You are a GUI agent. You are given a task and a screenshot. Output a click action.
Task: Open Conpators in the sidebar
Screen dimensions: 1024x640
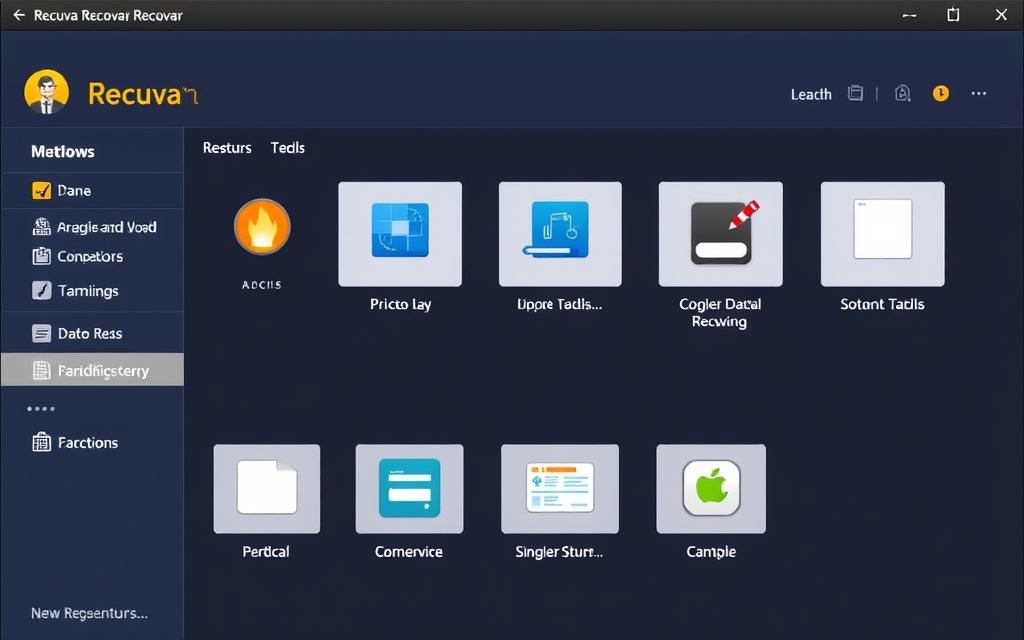(x=92, y=257)
